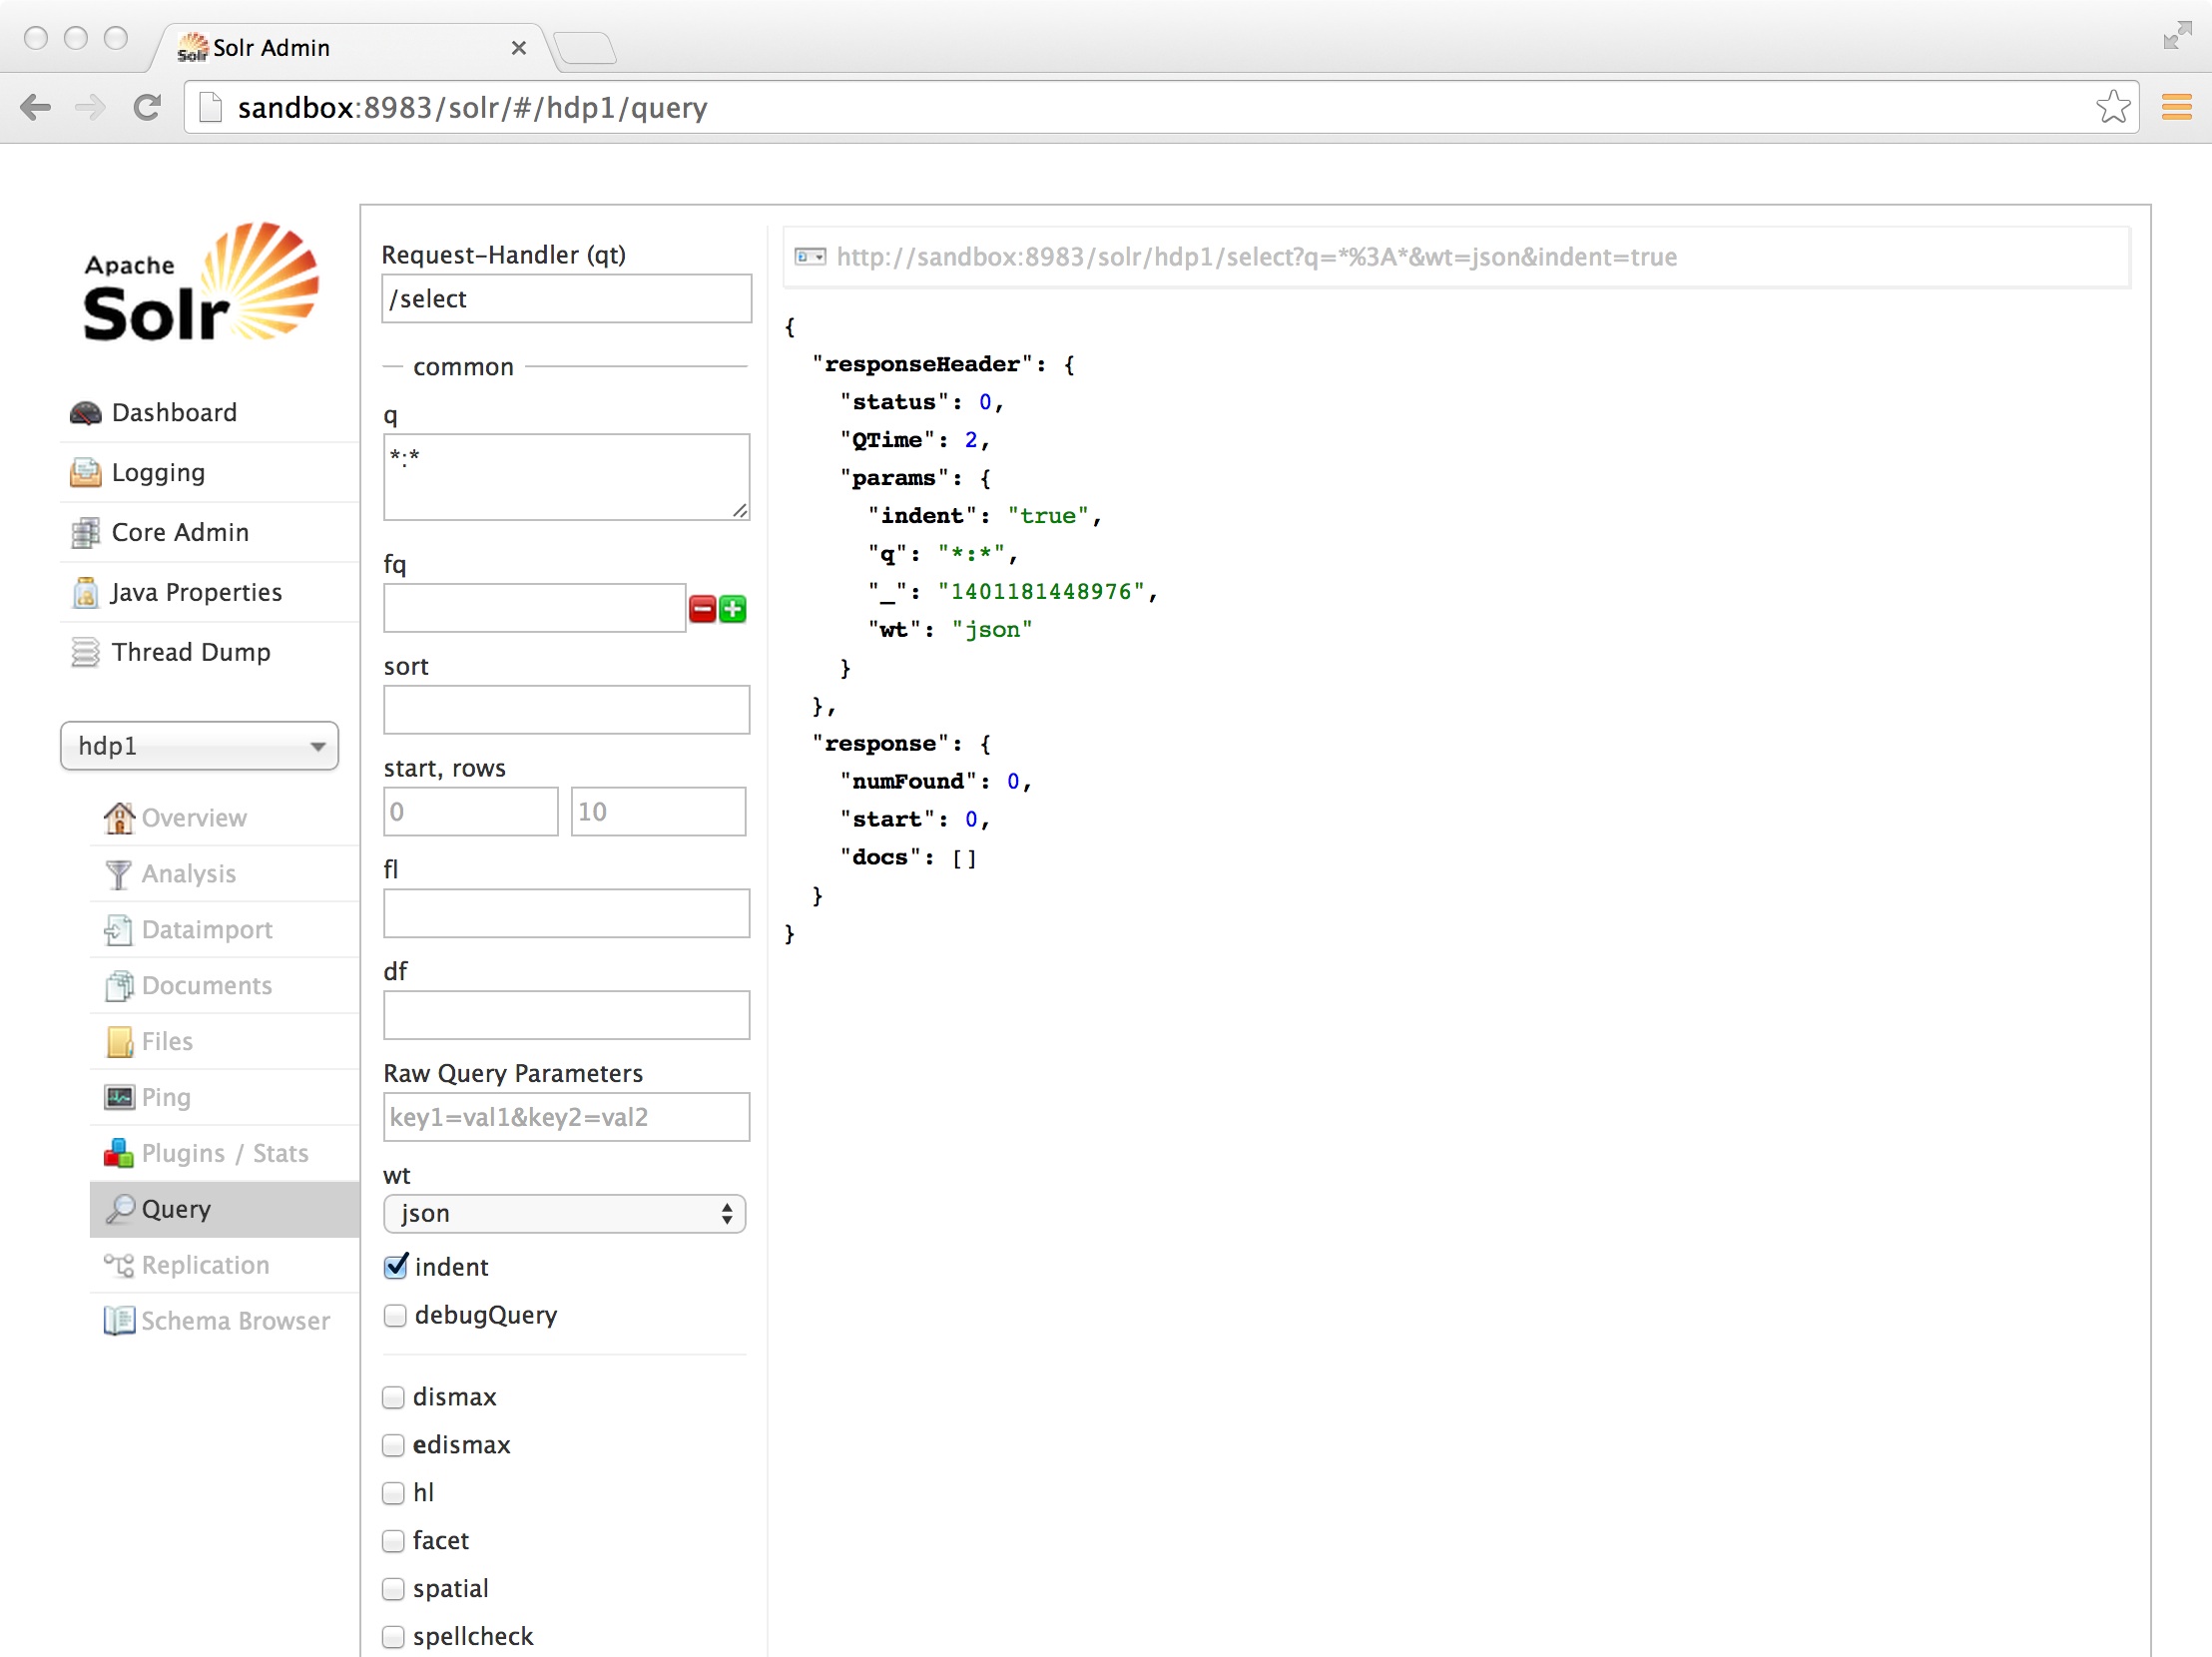Click the Dashboard gauge icon
Viewport: 2212px width, 1657px height.
coord(85,413)
